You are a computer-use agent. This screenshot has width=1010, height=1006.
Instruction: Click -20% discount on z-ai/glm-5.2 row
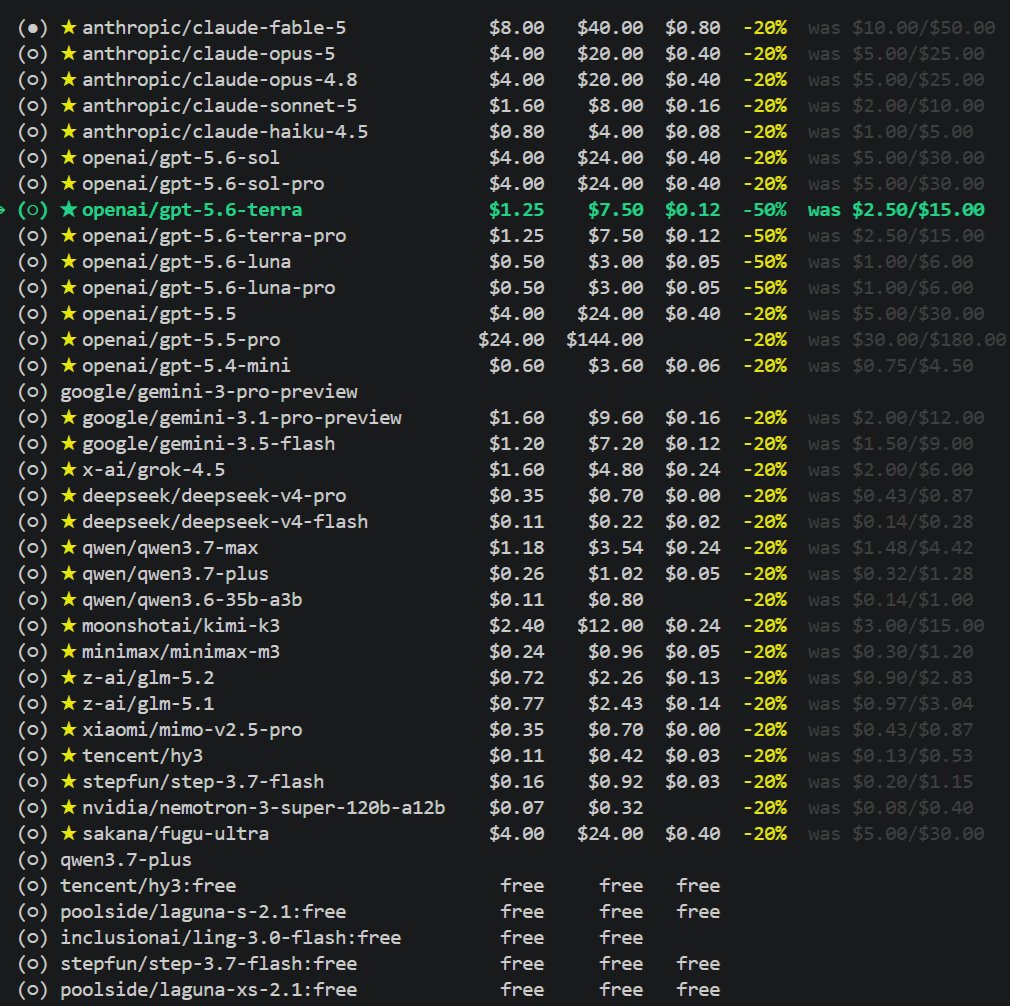coord(765,678)
